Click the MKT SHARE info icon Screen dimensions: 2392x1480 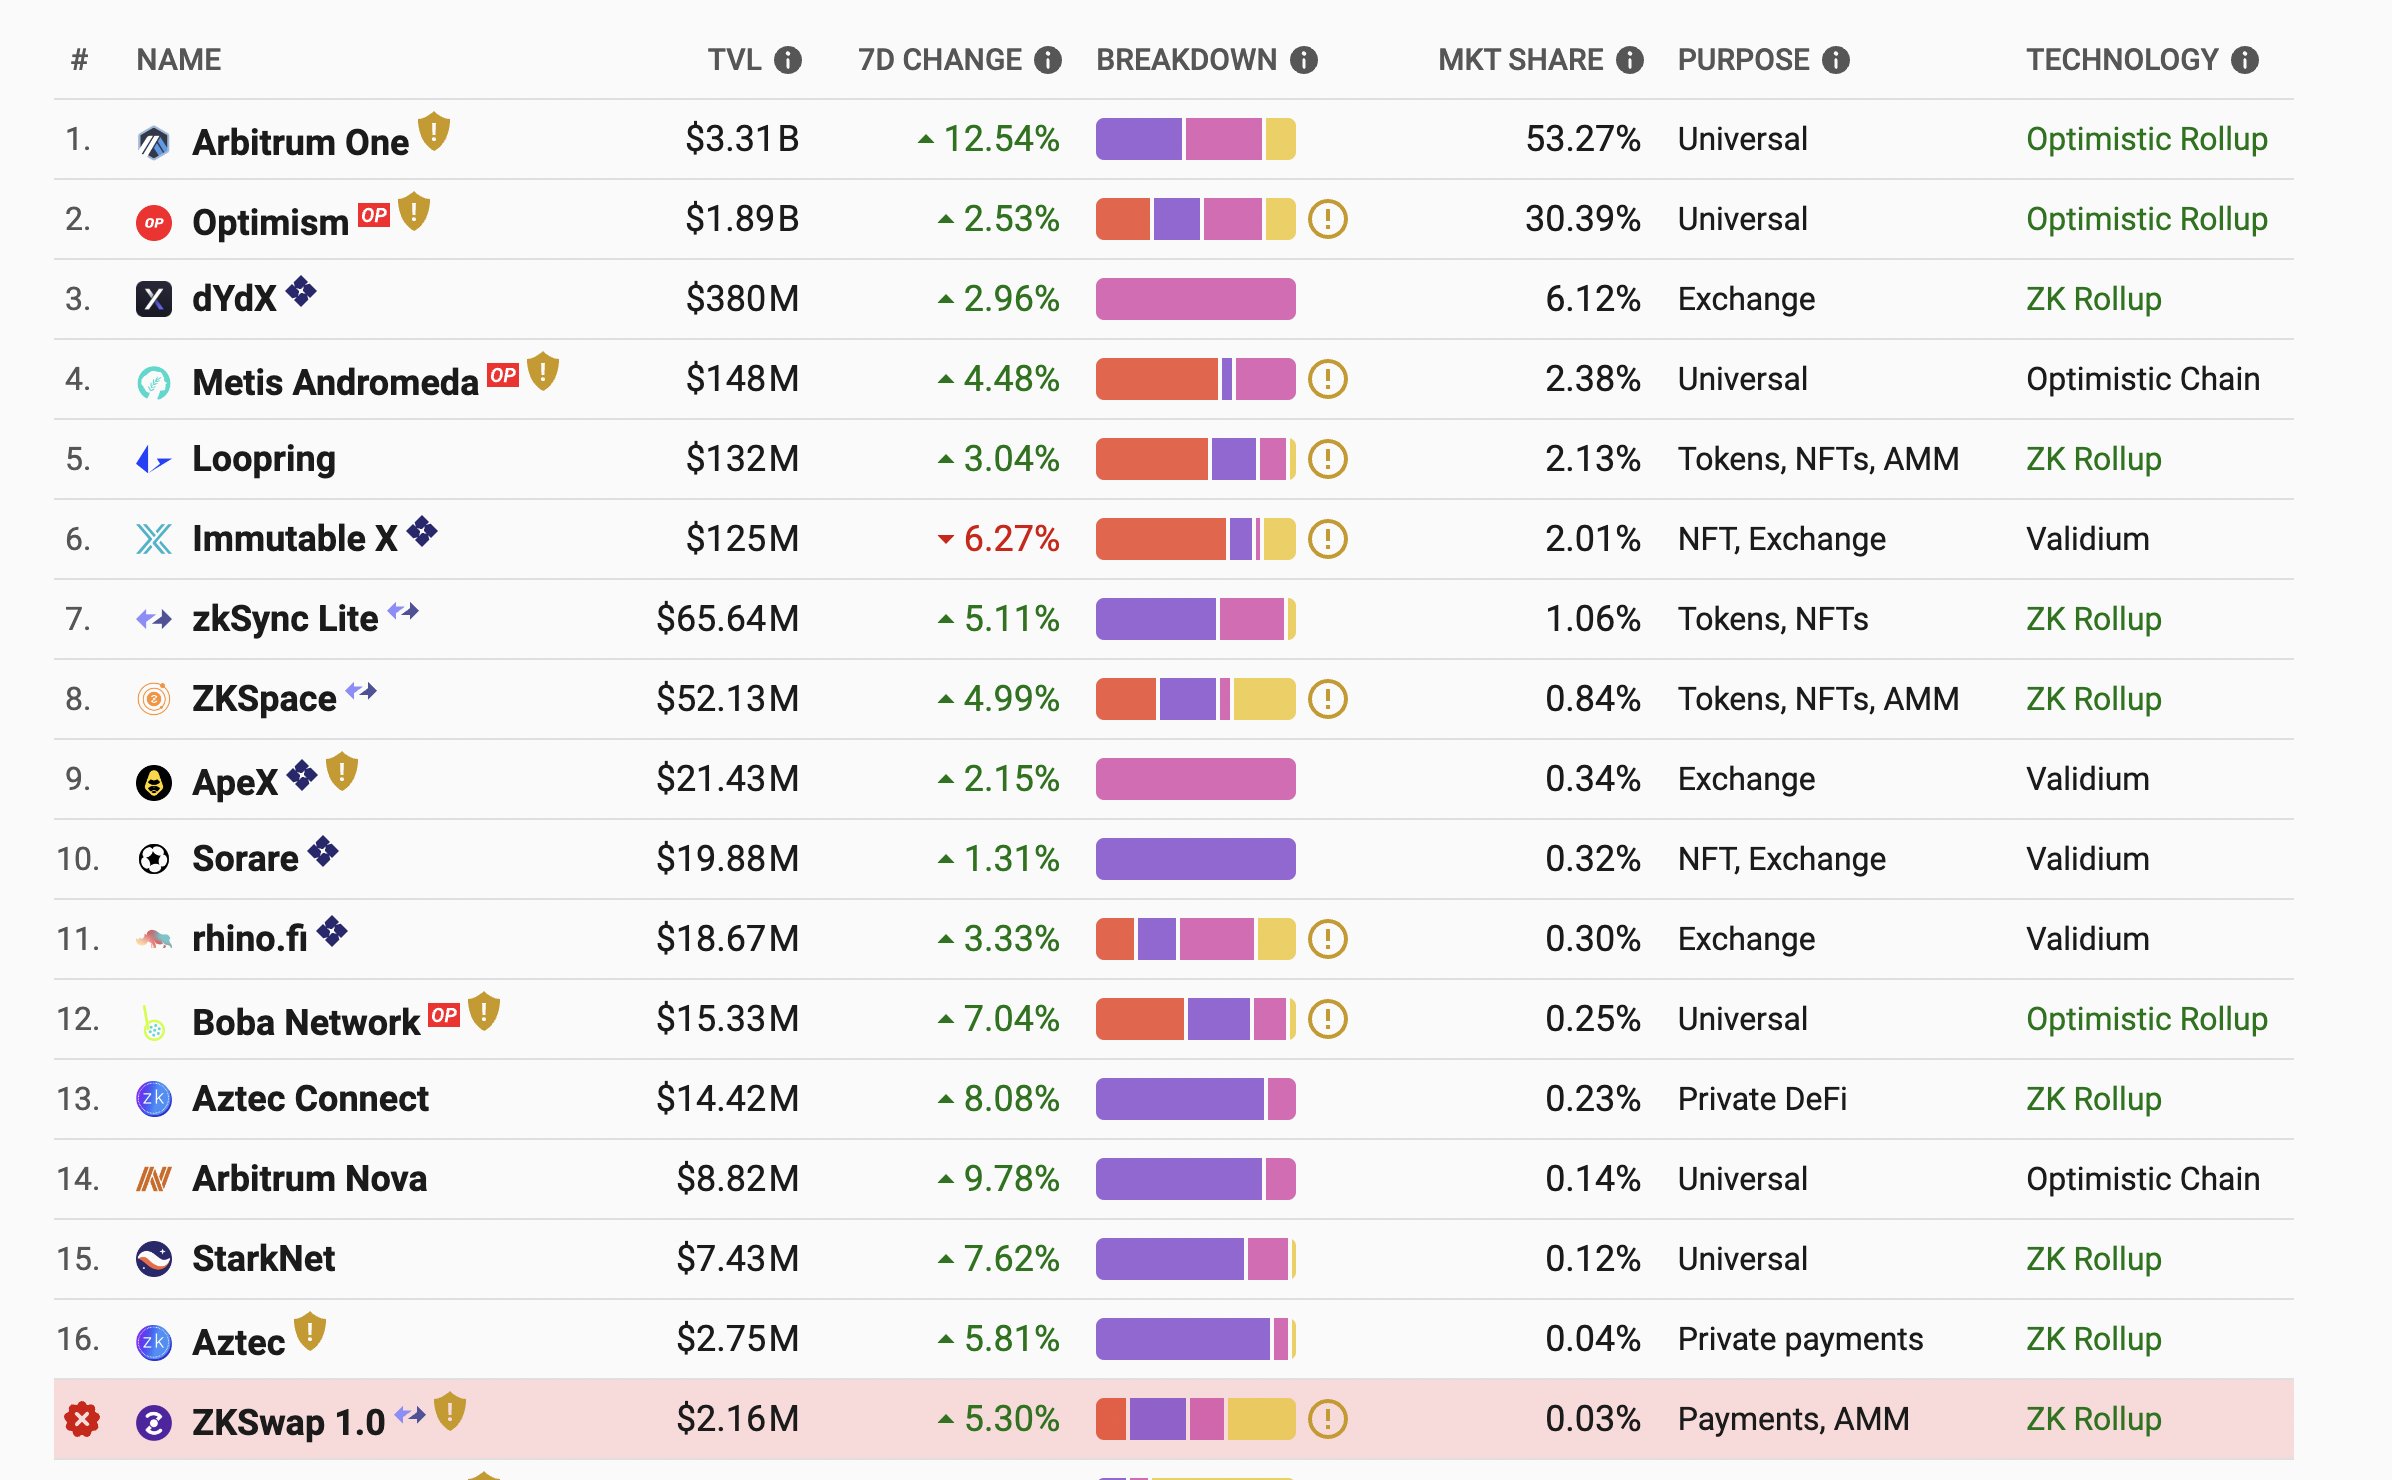(1630, 60)
